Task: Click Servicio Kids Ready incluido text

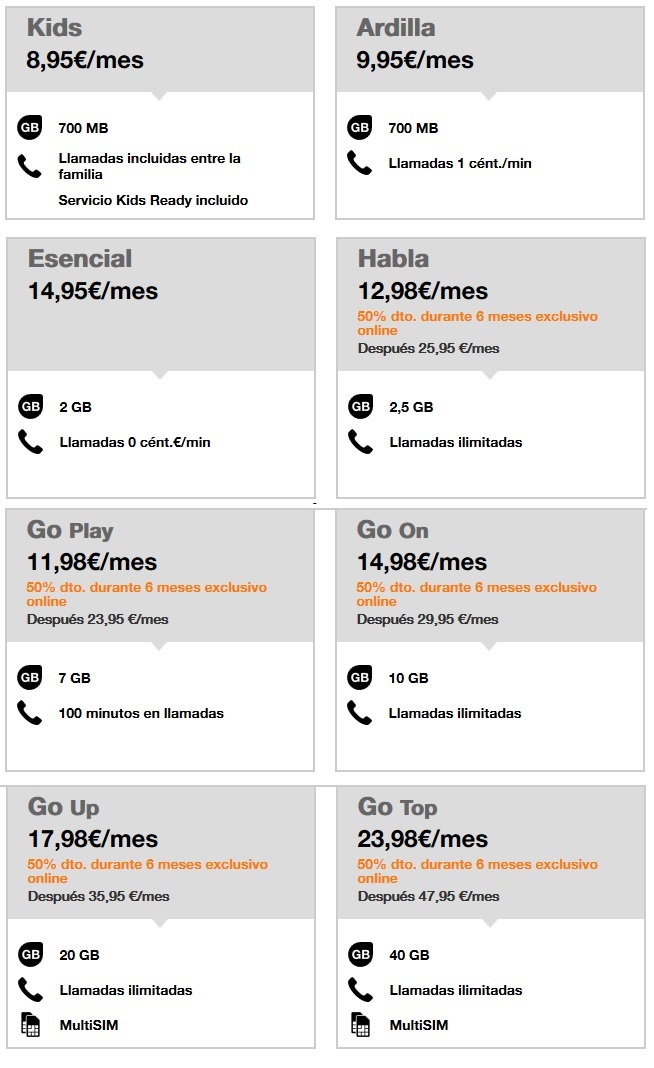Action: [x=153, y=200]
